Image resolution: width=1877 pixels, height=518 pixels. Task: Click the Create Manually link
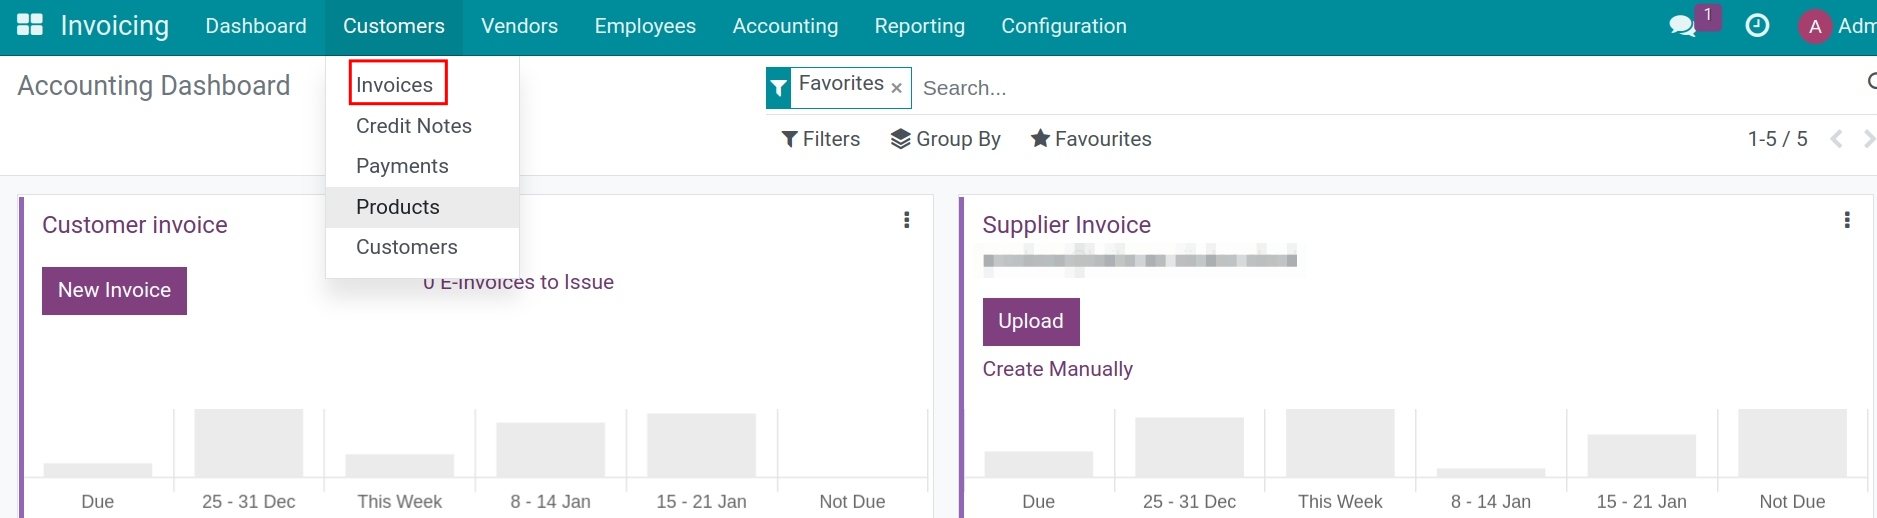click(1057, 369)
